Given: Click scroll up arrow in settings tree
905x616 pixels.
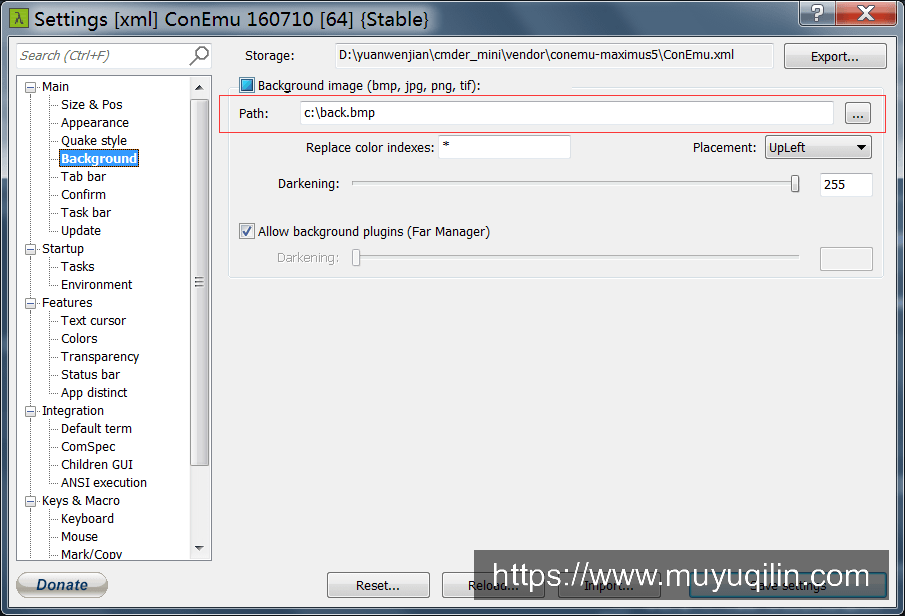Looking at the screenshot, I should pos(199,88).
